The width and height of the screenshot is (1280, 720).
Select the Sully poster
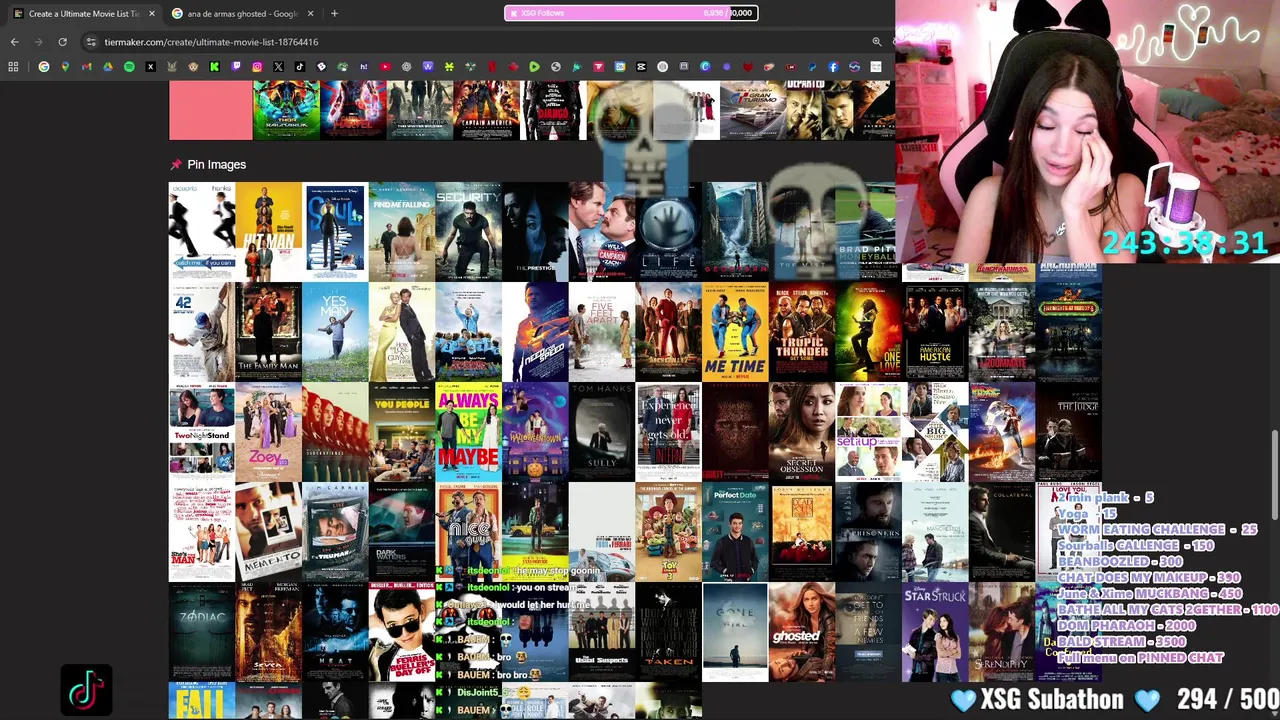coord(602,432)
